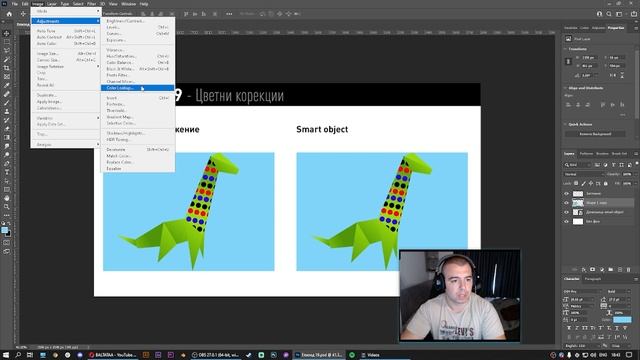Hide the Бял фон layer
The width and height of the screenshot is (640, 360).
[566, 222]
